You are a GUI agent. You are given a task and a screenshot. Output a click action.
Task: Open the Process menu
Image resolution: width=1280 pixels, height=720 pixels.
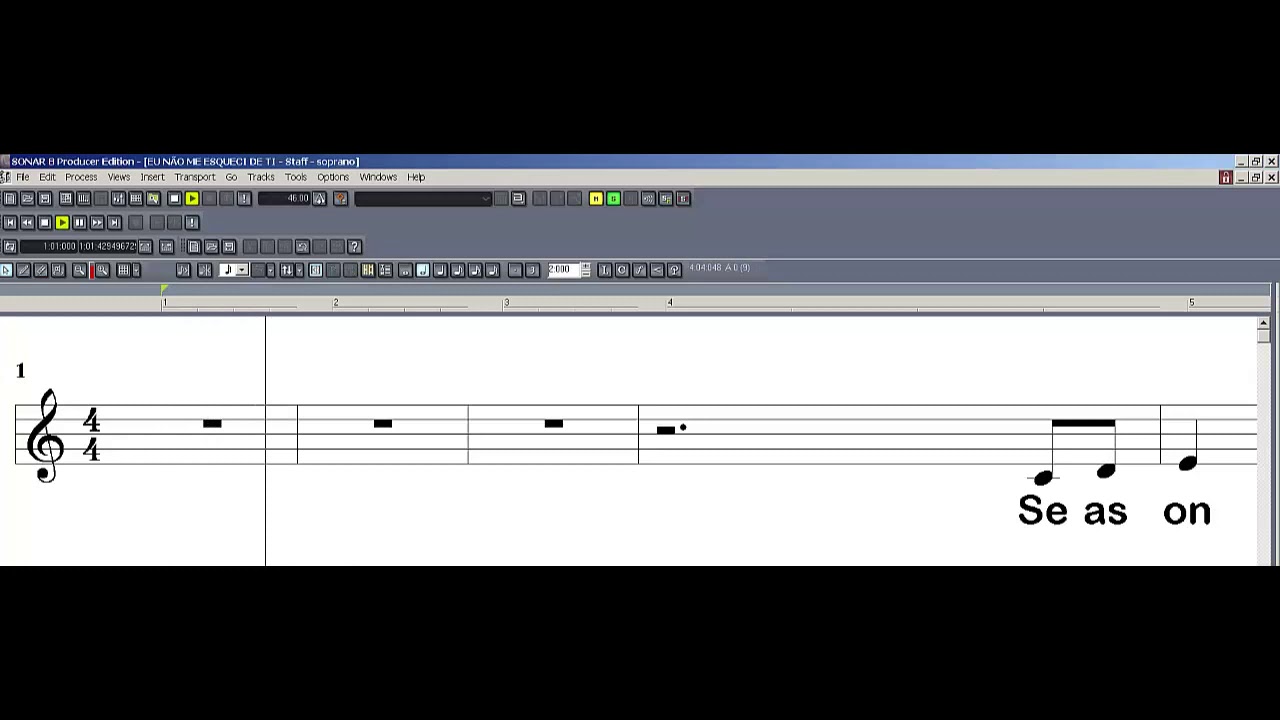(81, 177)
